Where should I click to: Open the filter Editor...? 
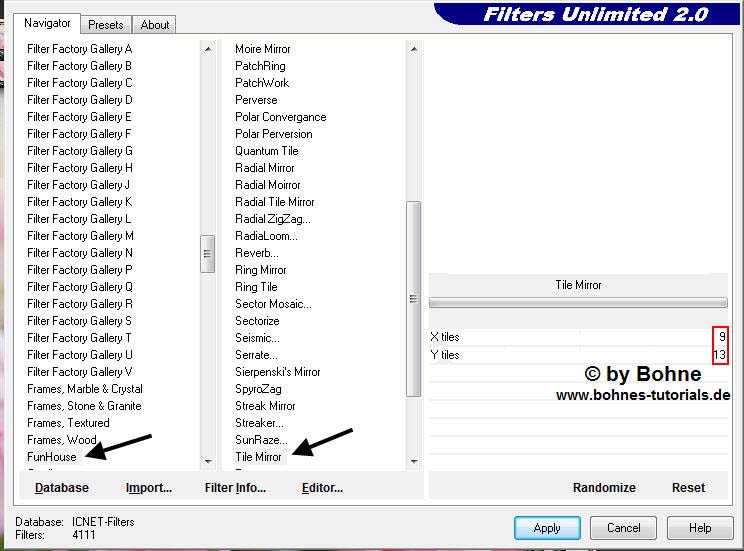click(322, 488)
